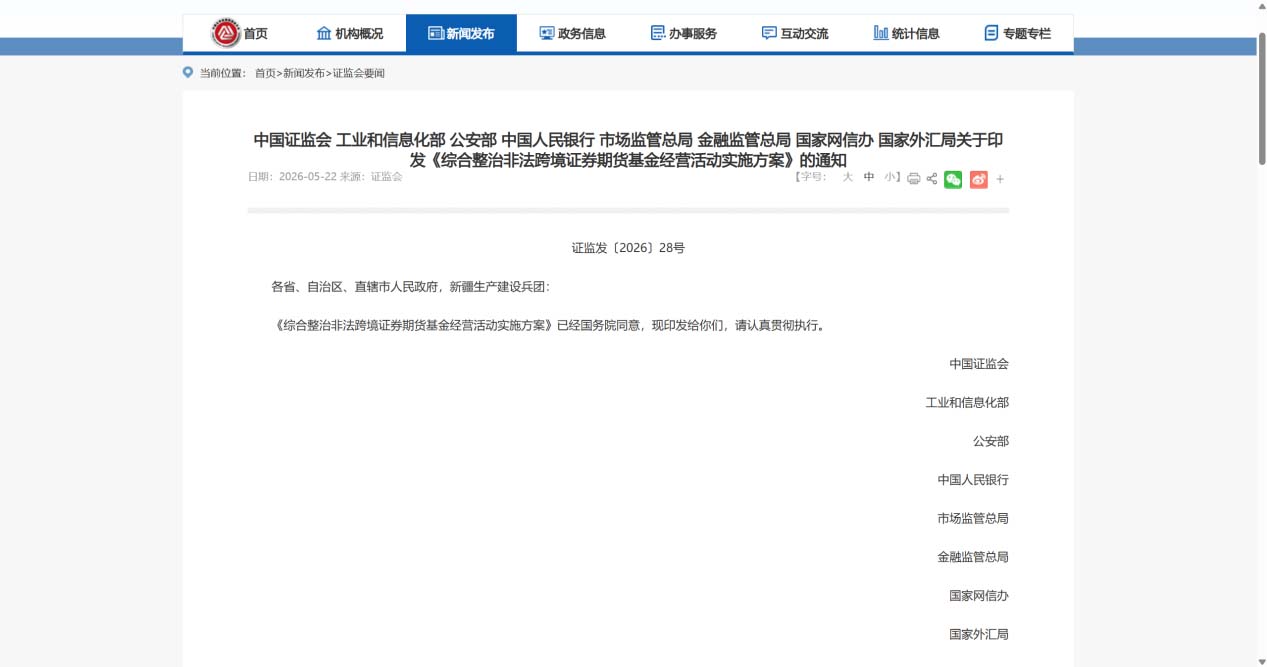Click the share icon
Image resolution: width=1267 pixels, height=667 pixels.
tap(932, 179)
